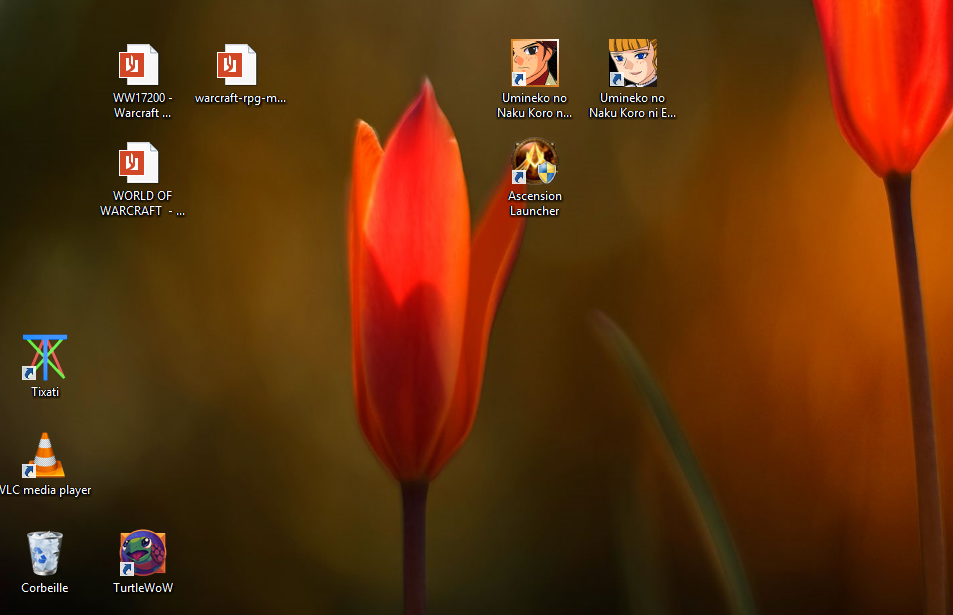The height and width of the screenshot is (615, 953).
Task: Select the Ascension Launcher shortcut icon
Action: (535, 162)
